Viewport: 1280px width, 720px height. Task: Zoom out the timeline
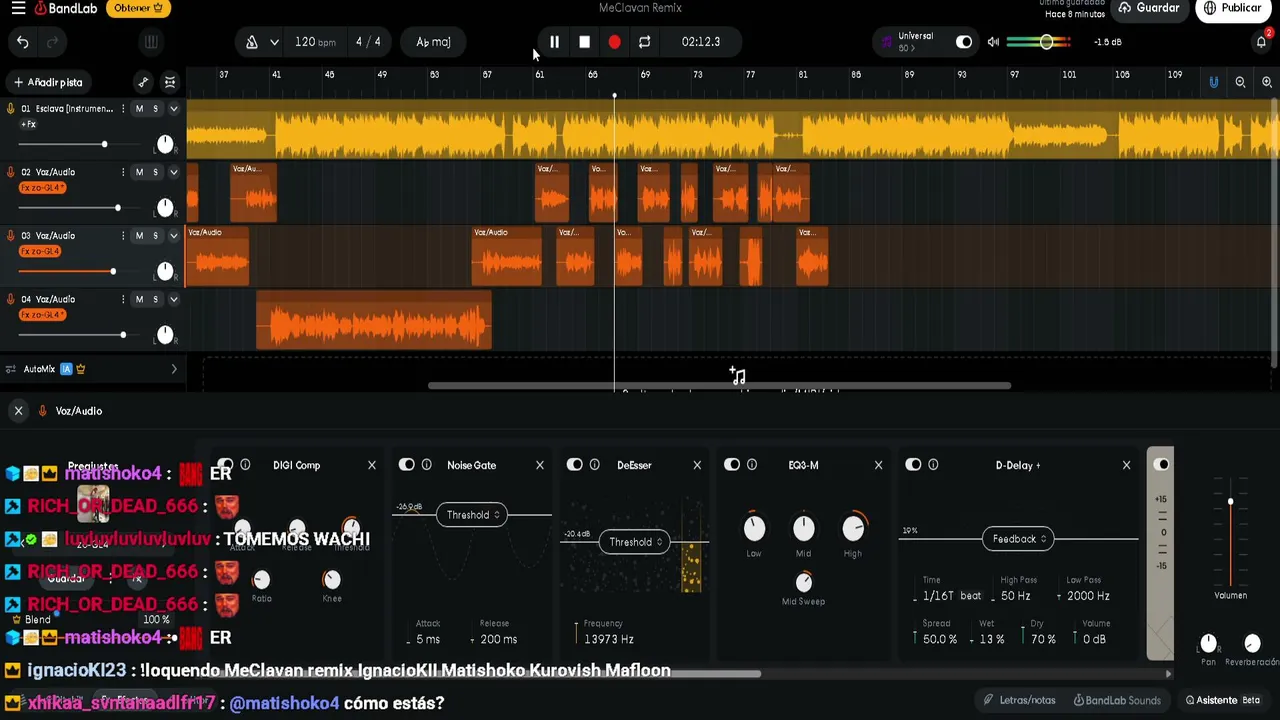click(x=1240, y=82)
